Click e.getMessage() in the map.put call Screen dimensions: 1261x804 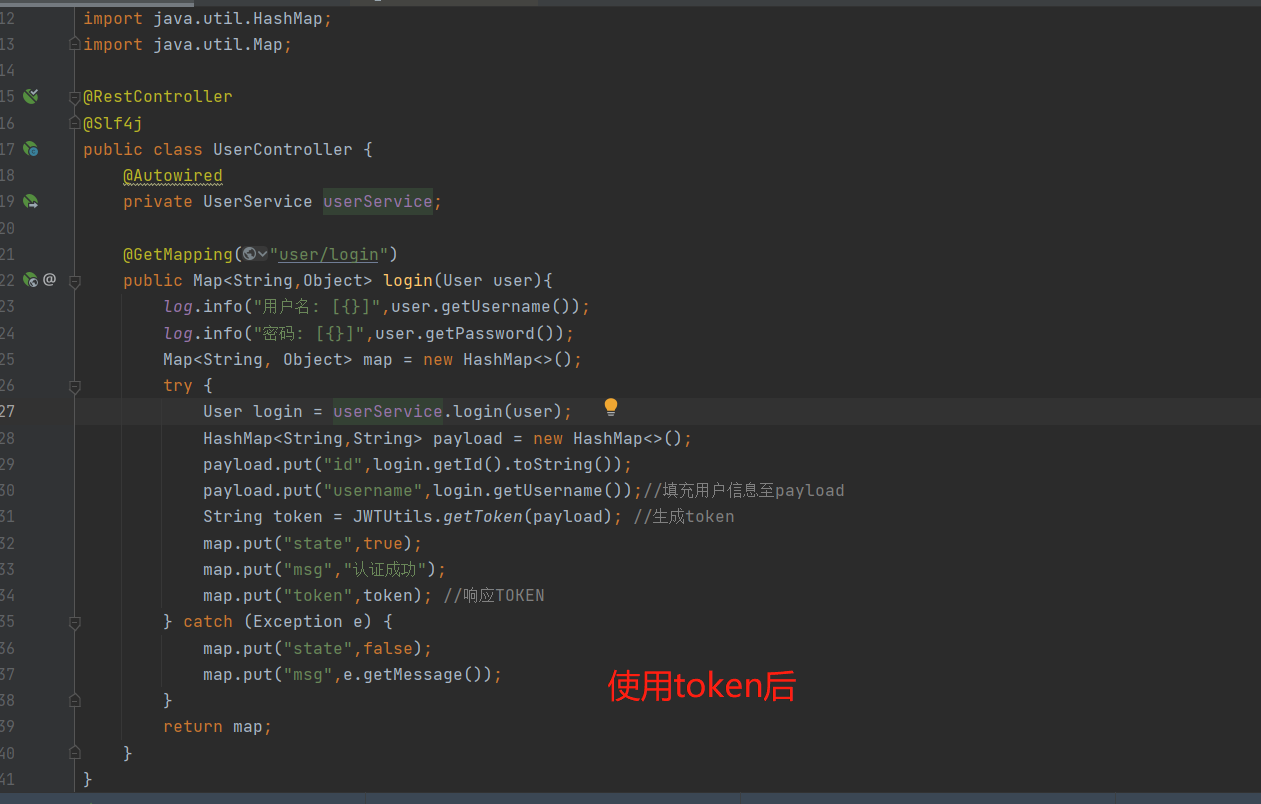pos(413,674)
